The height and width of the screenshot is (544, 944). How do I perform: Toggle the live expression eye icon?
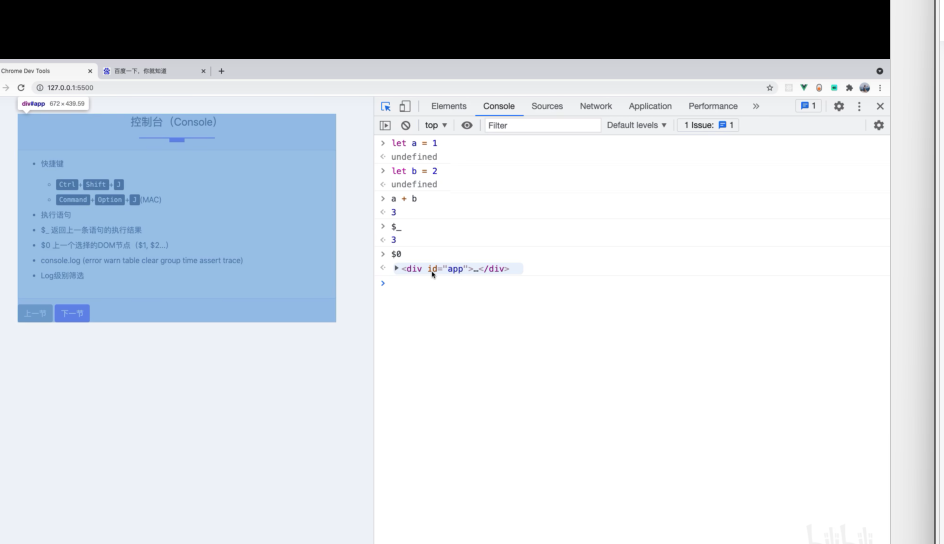coord(467,125)
